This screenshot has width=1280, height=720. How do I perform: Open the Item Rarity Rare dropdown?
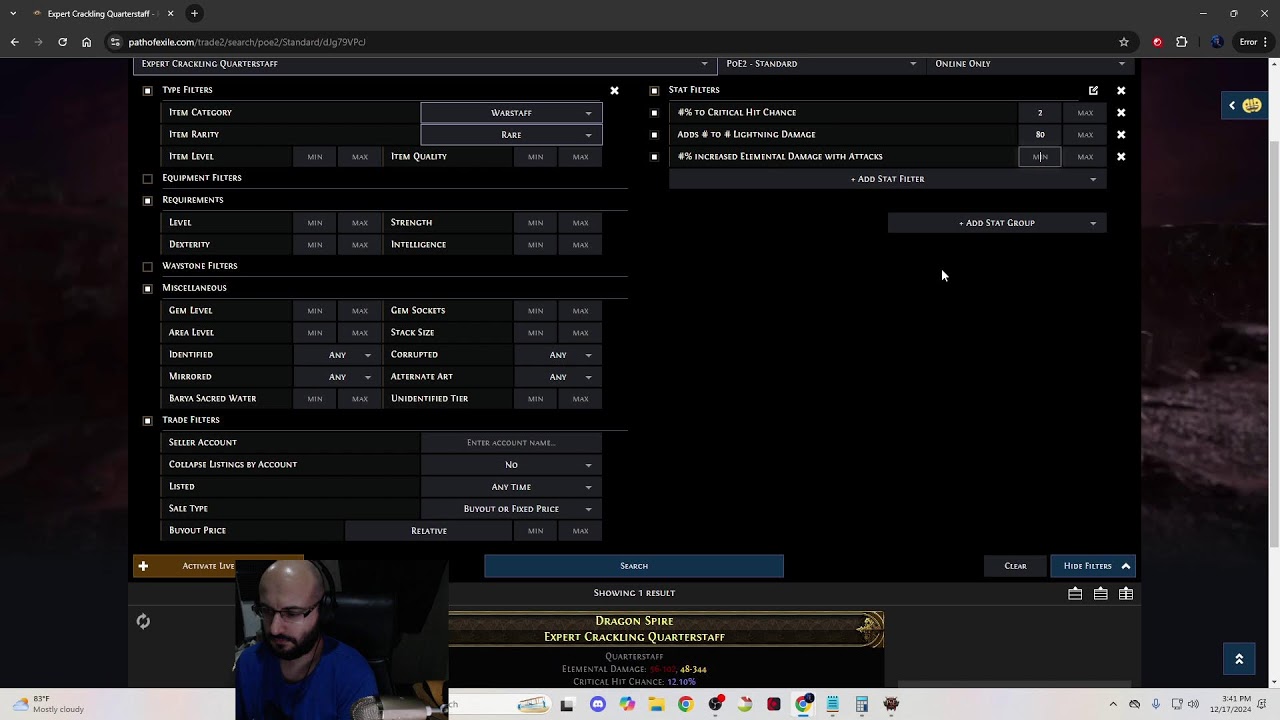(x=511, y=134)
